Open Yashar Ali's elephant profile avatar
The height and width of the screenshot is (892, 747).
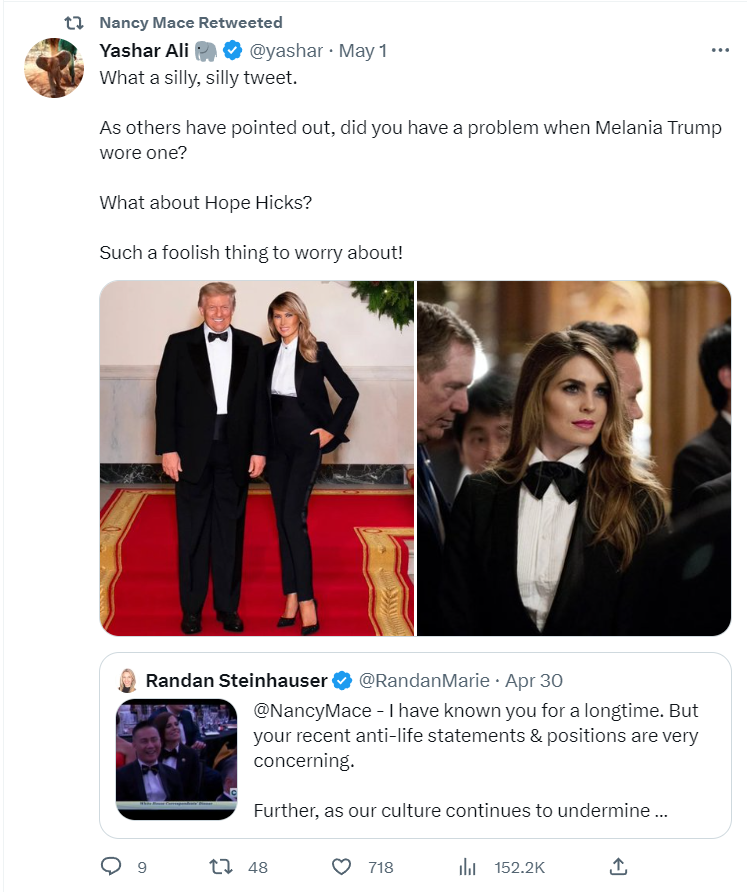pyautogui.click(x=54, y=68)
